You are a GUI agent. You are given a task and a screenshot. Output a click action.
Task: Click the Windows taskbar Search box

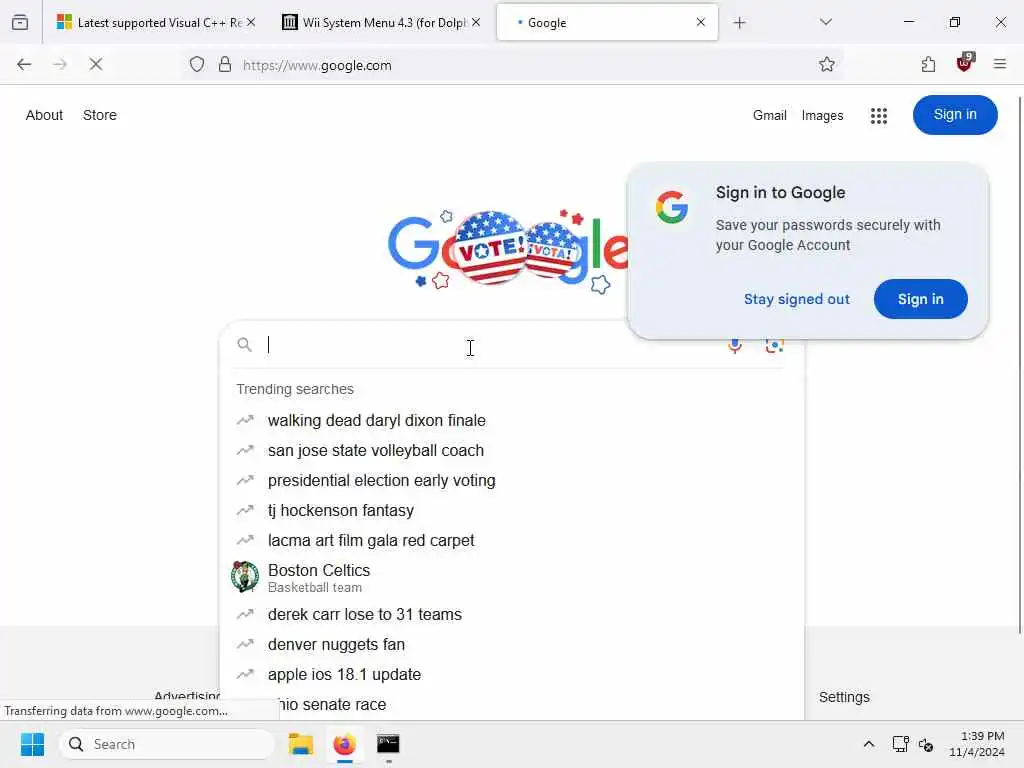(167, 744)
